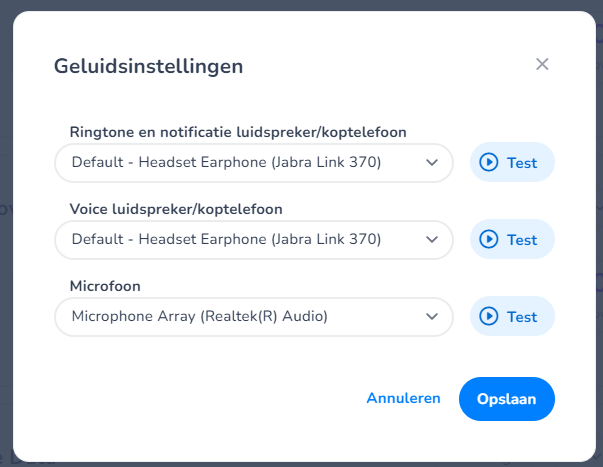Click the Geluidsinstellingen dialog title
The image size is (603, 467).
click(148, 67)
